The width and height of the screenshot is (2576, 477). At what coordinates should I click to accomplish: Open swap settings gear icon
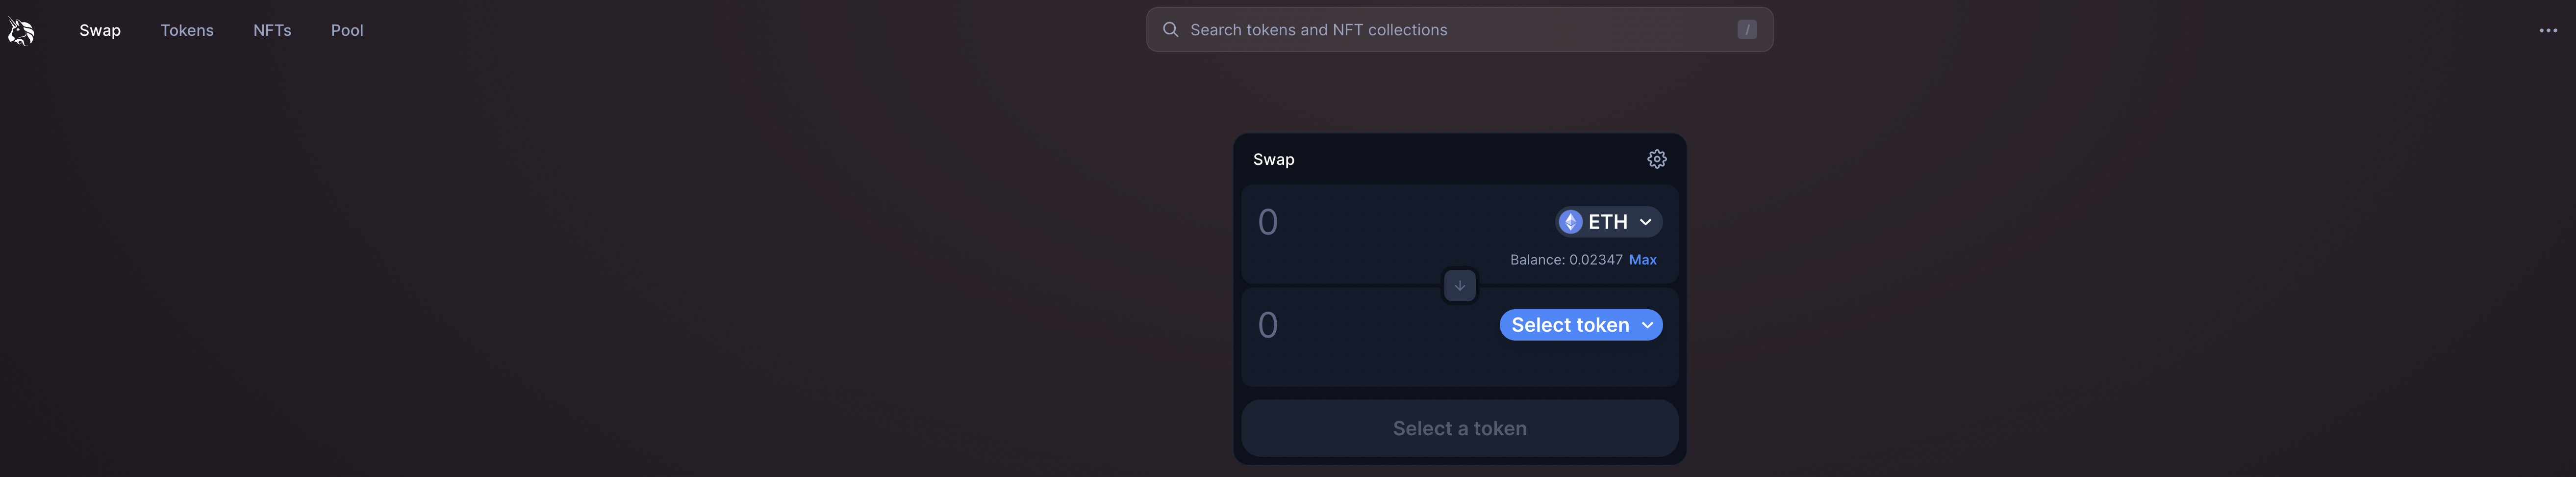1656,159
